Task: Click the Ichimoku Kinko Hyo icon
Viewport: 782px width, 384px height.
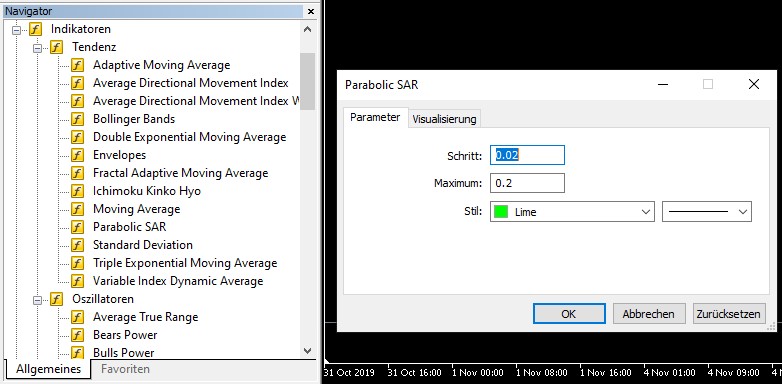Action: click(x=77, y=191)
